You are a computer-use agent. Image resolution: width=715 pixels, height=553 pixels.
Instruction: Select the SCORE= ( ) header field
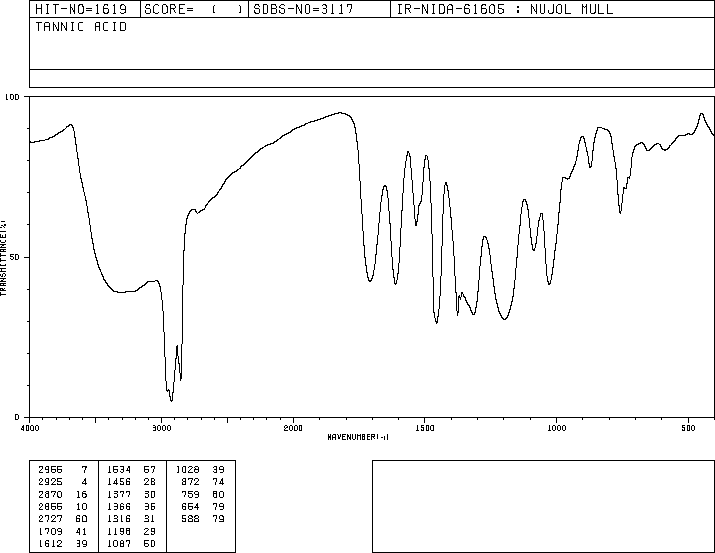click(x=194, y=9)
